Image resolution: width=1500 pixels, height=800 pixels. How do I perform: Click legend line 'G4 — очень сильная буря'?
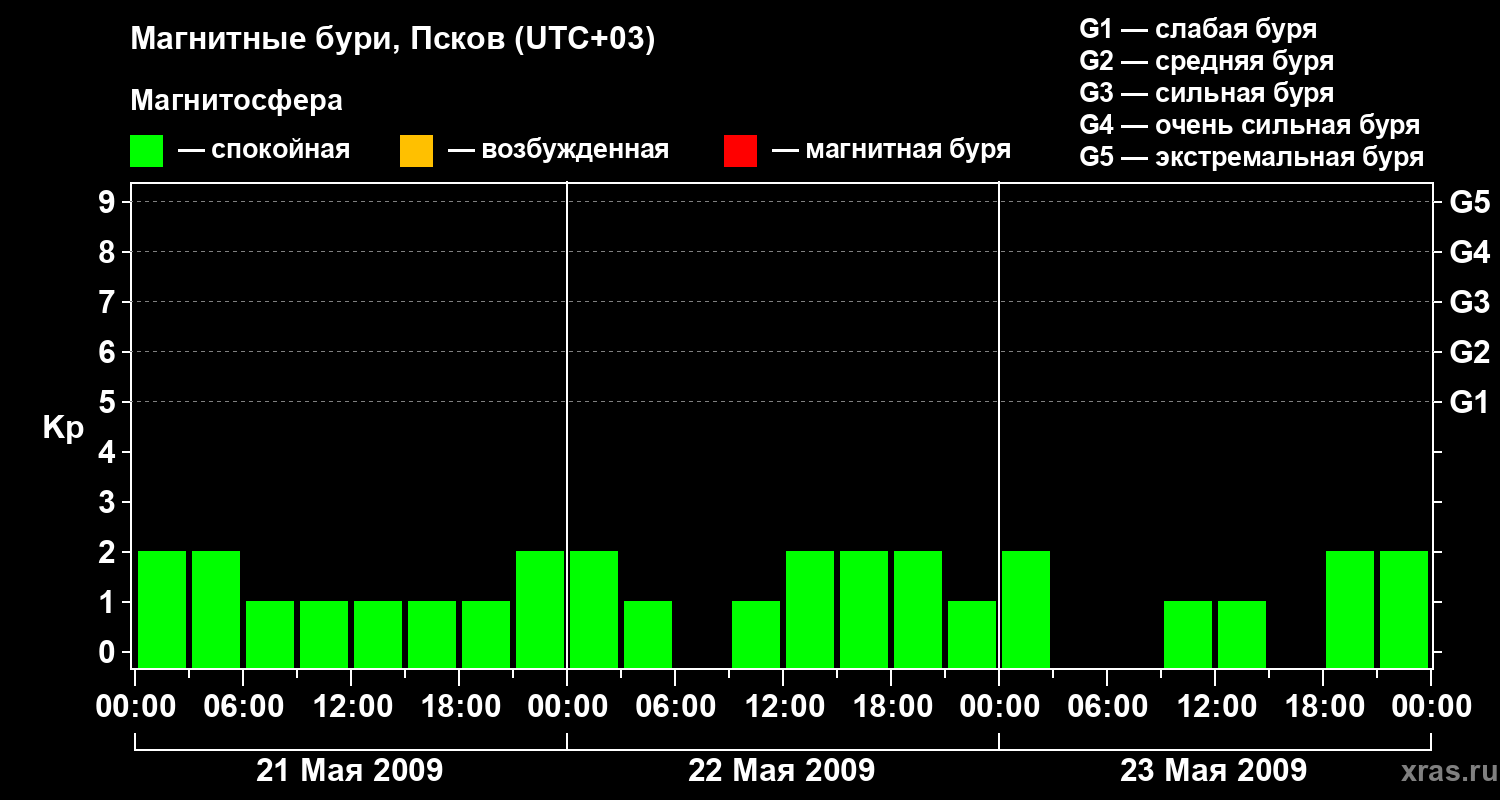click(x=1250, y=125)
